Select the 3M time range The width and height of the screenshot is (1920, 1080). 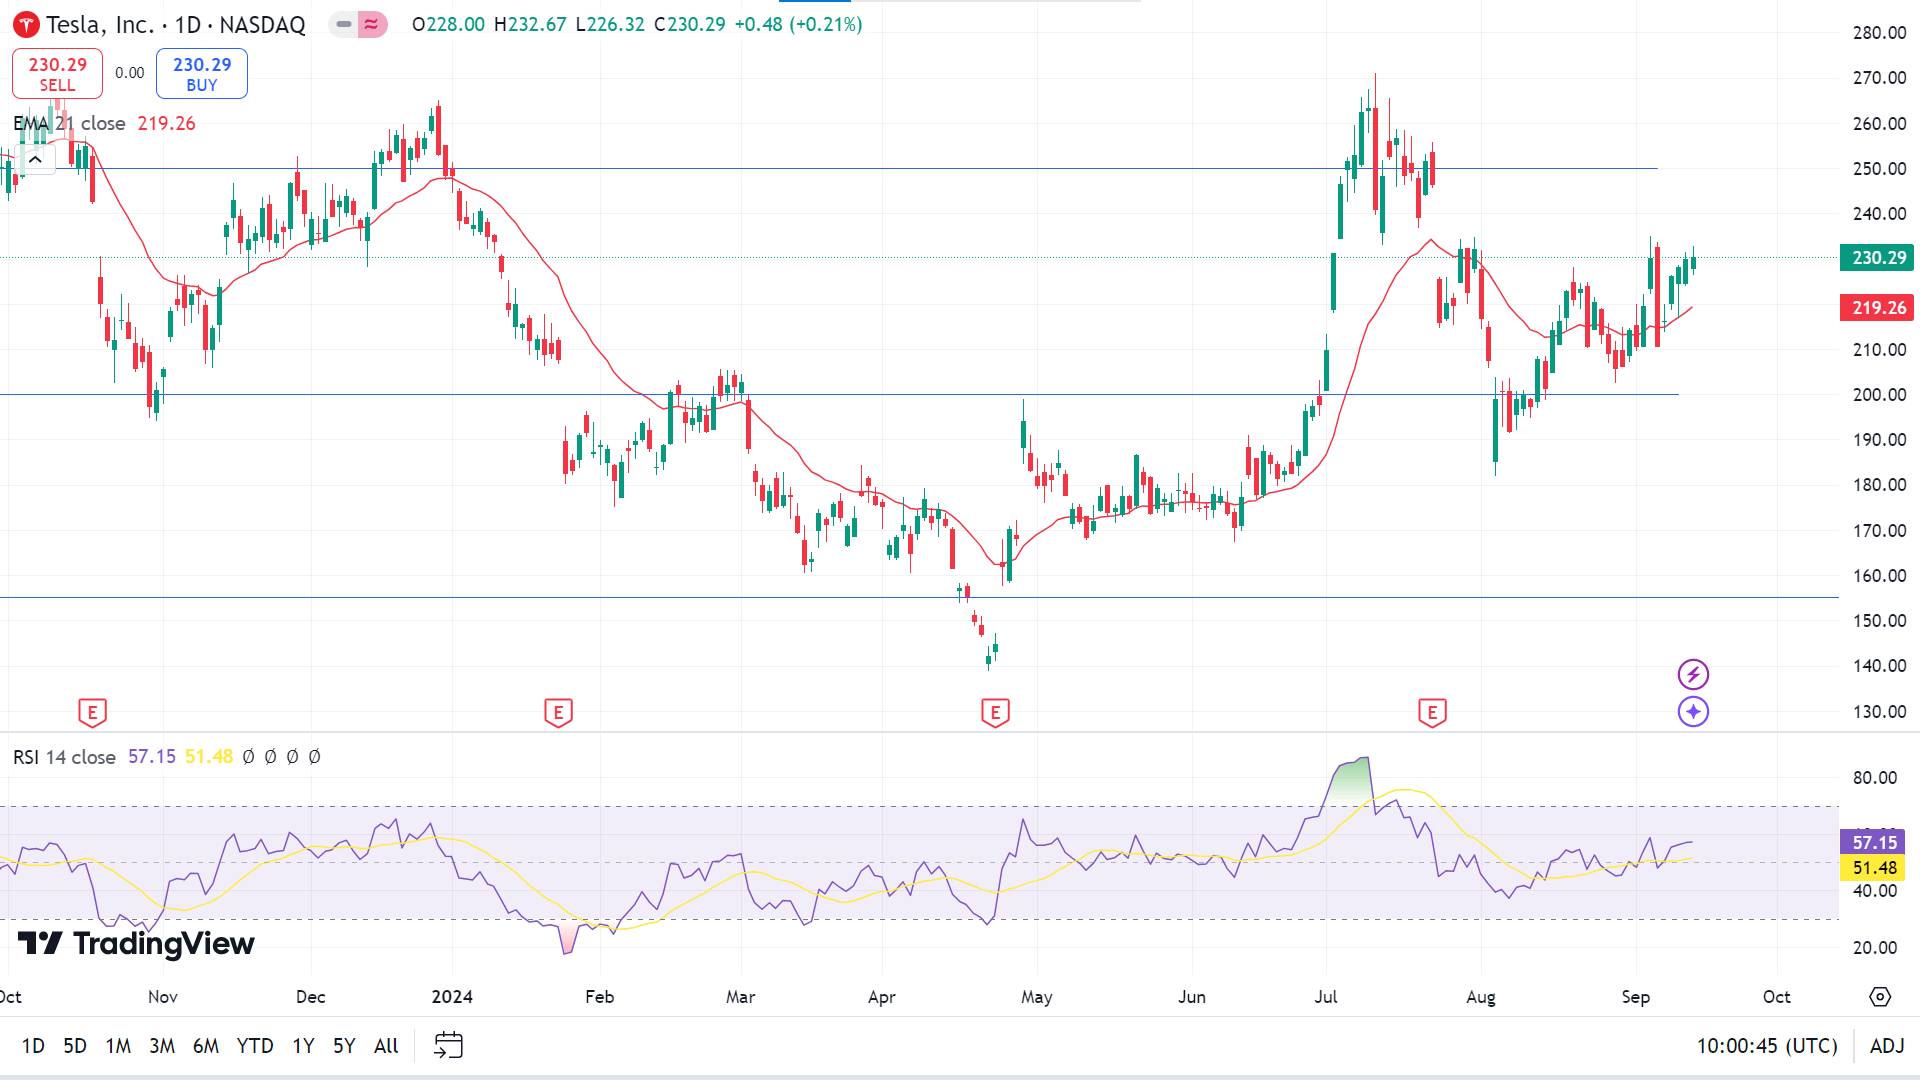pyautogui.click(x=162, y=1046)
